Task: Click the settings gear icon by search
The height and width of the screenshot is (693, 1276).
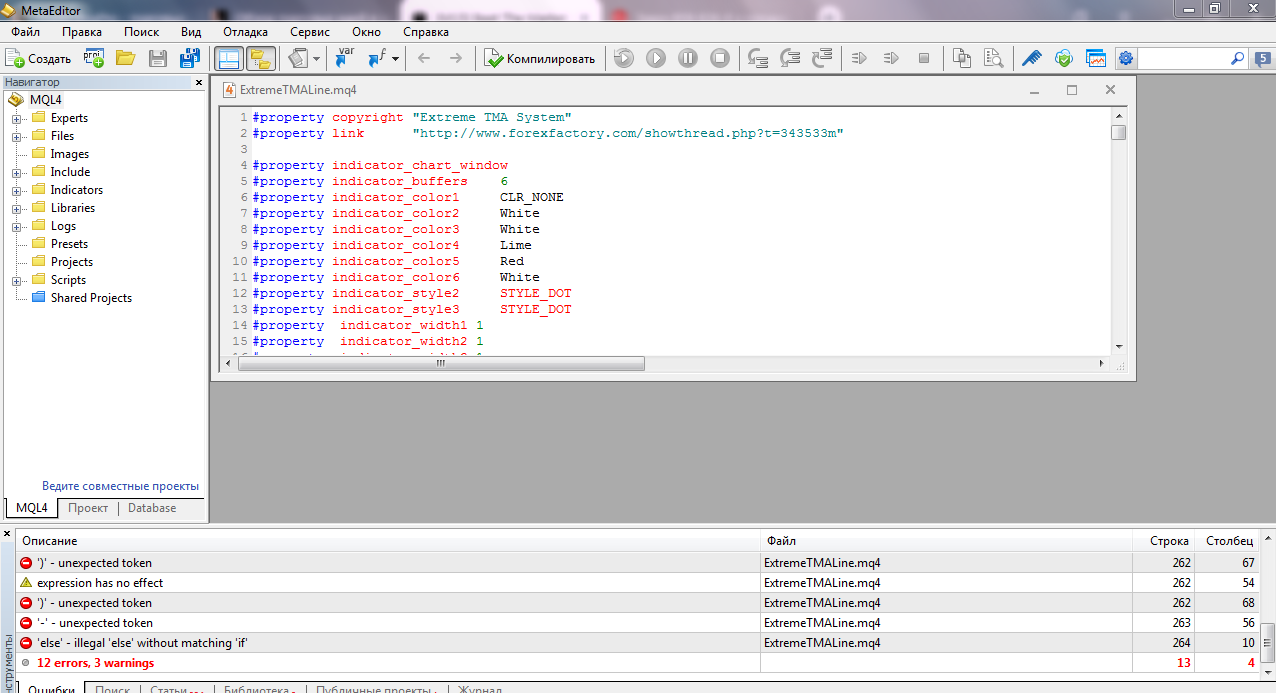Action: (x=1126, y=58)
